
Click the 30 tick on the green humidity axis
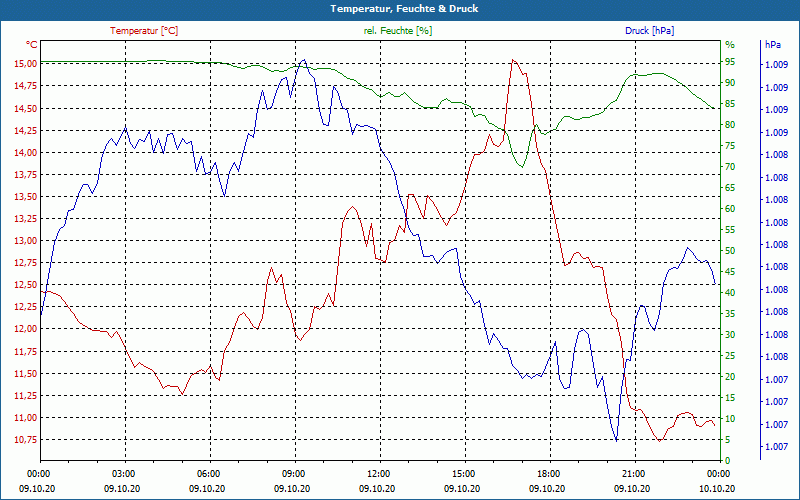coord(730,335)
